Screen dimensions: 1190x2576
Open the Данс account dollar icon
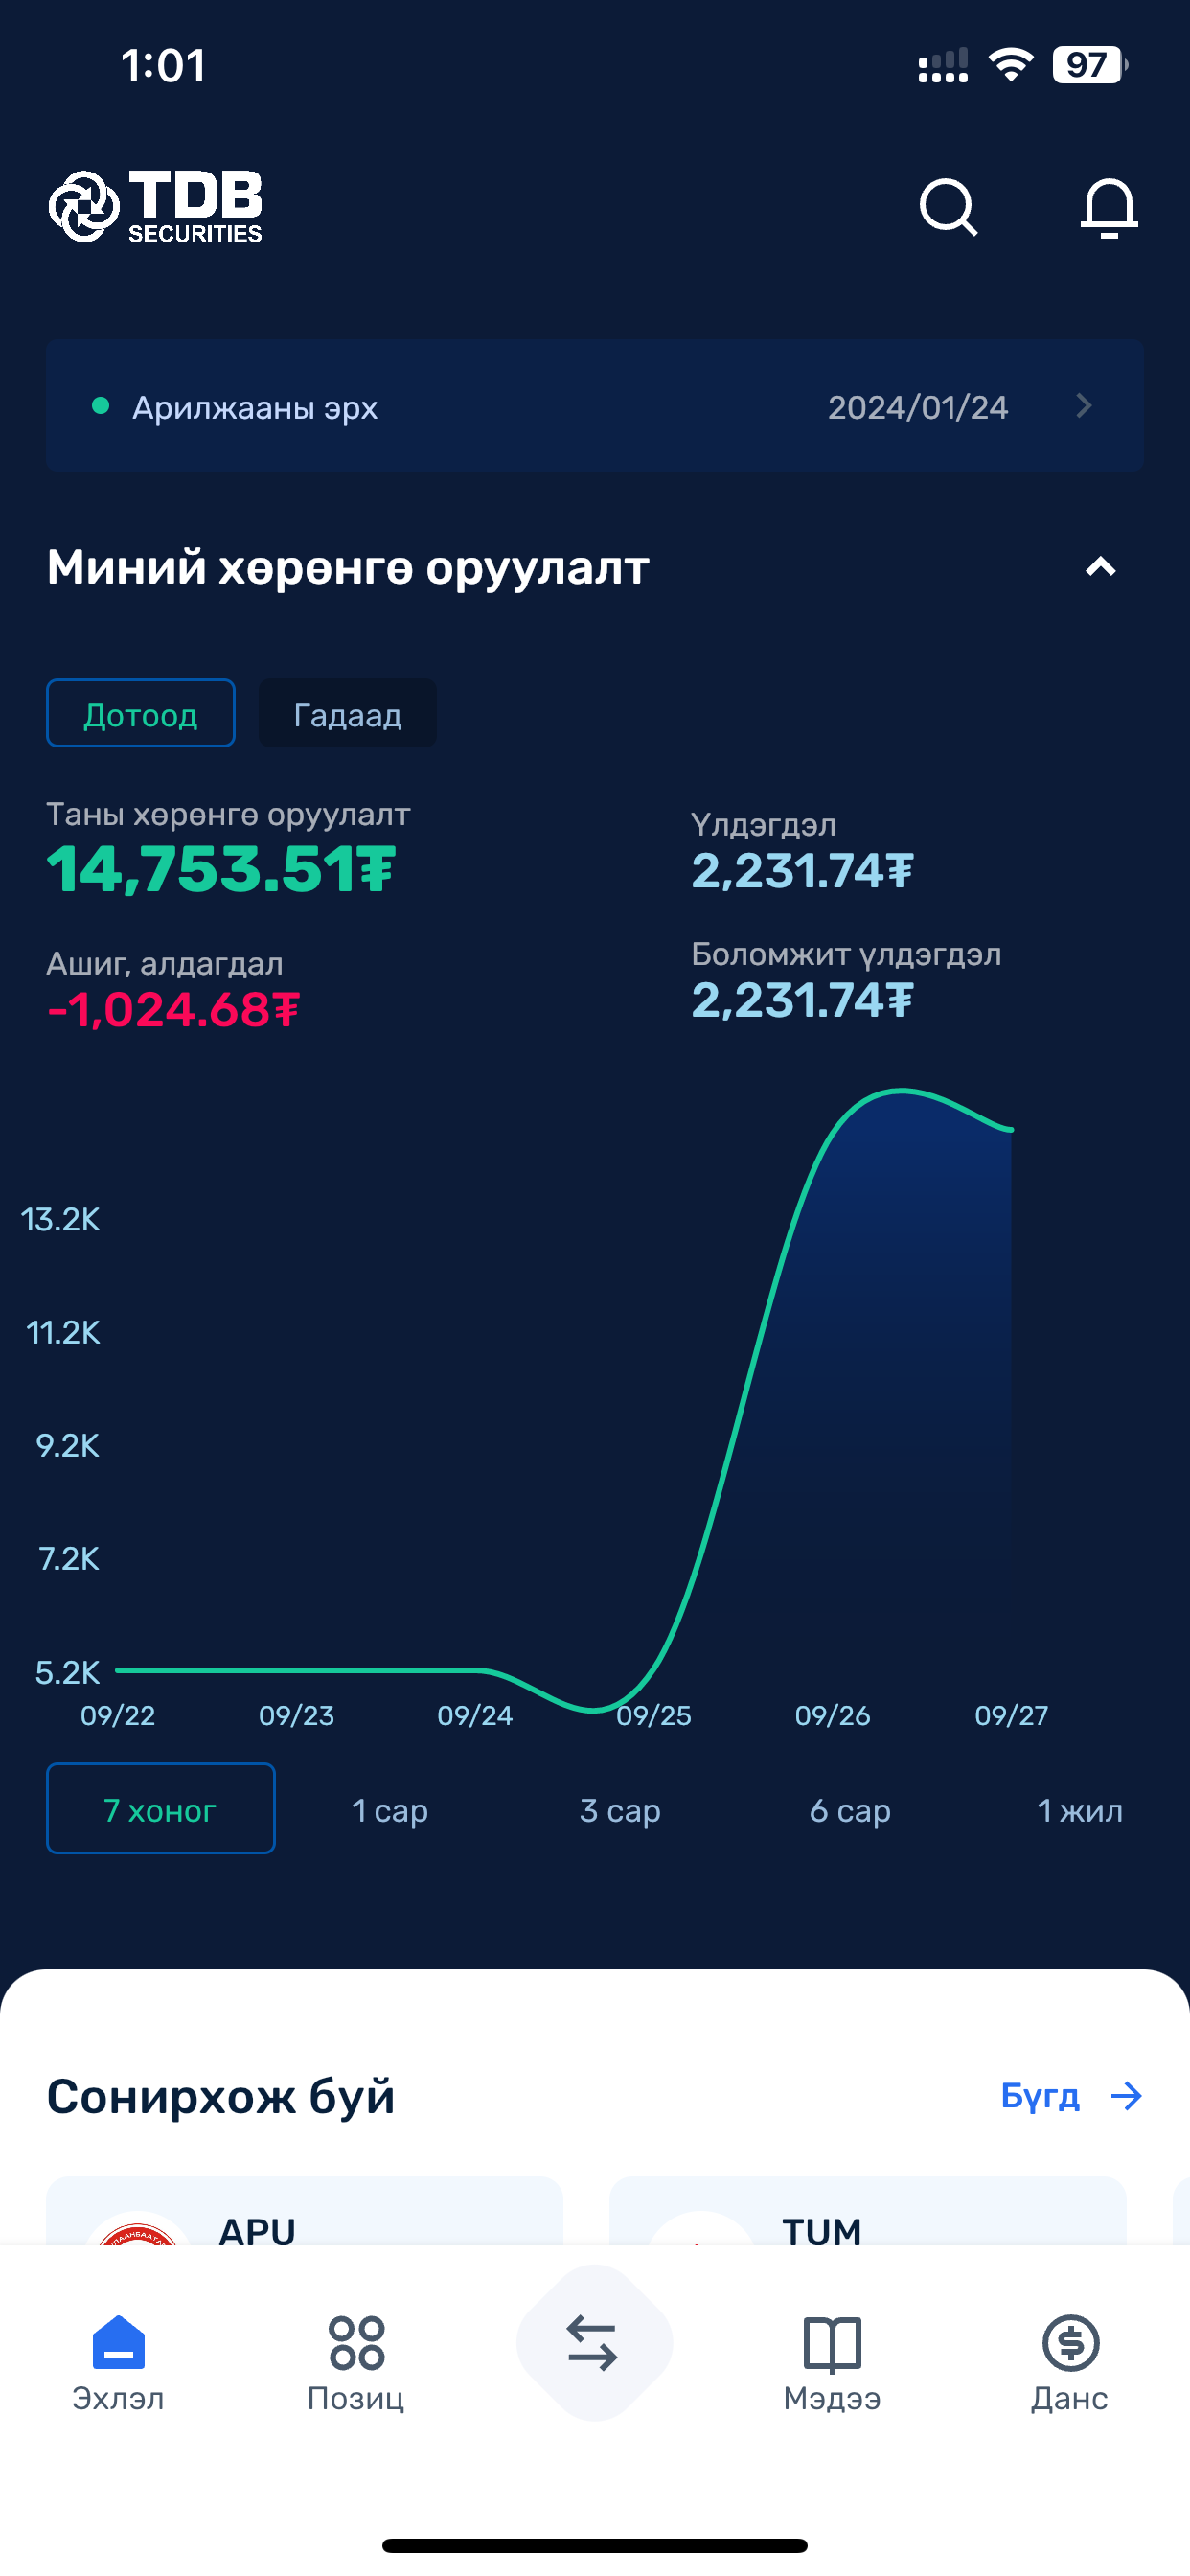[1070, 2364]
